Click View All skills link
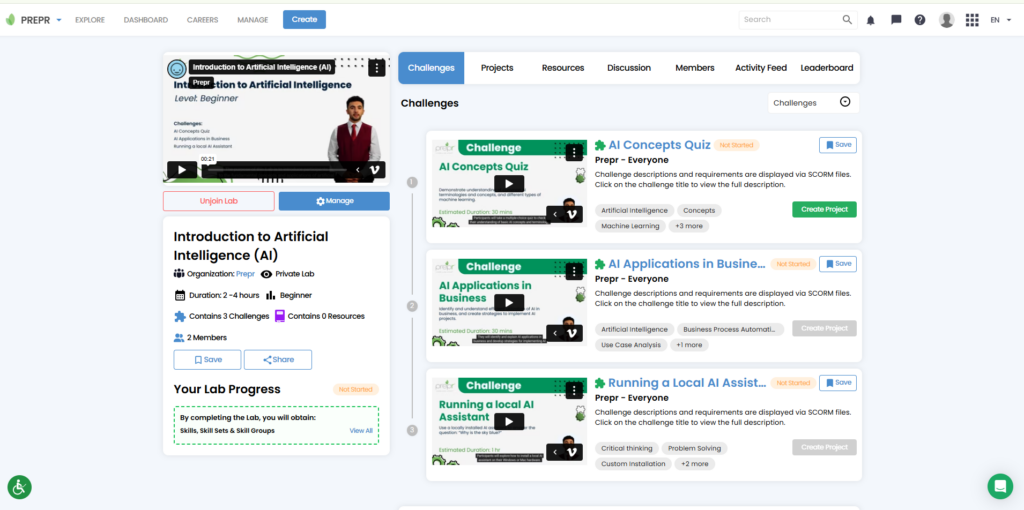 coord(361,430)
